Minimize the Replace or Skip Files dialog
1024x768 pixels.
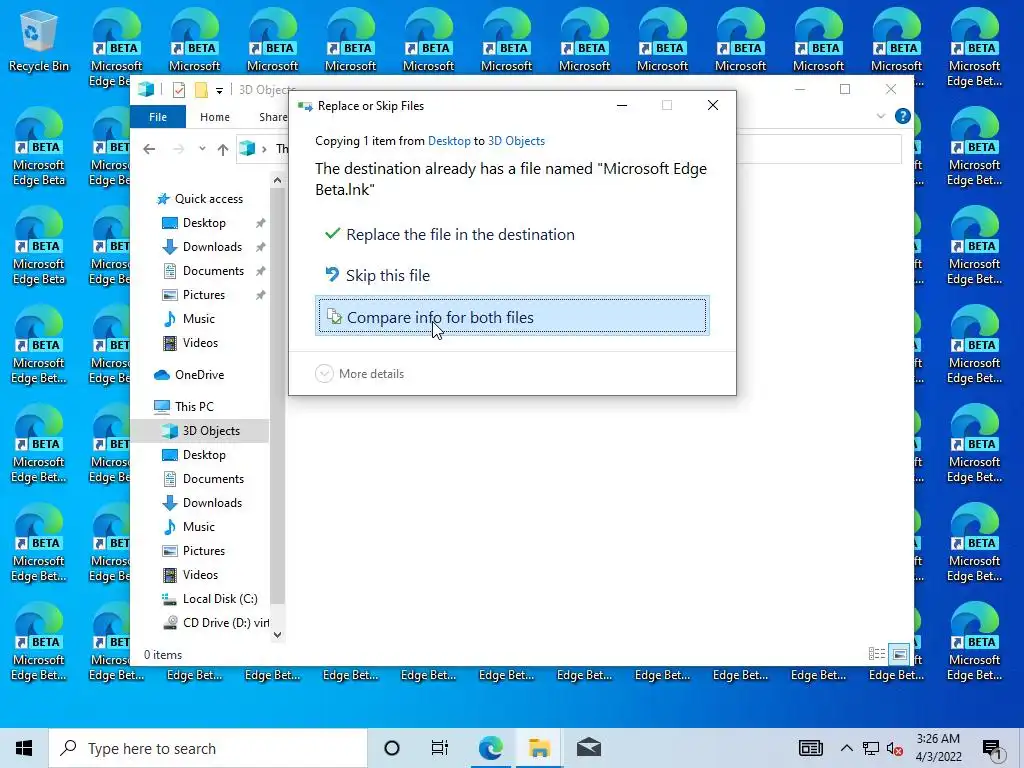(x=622, y=105)
